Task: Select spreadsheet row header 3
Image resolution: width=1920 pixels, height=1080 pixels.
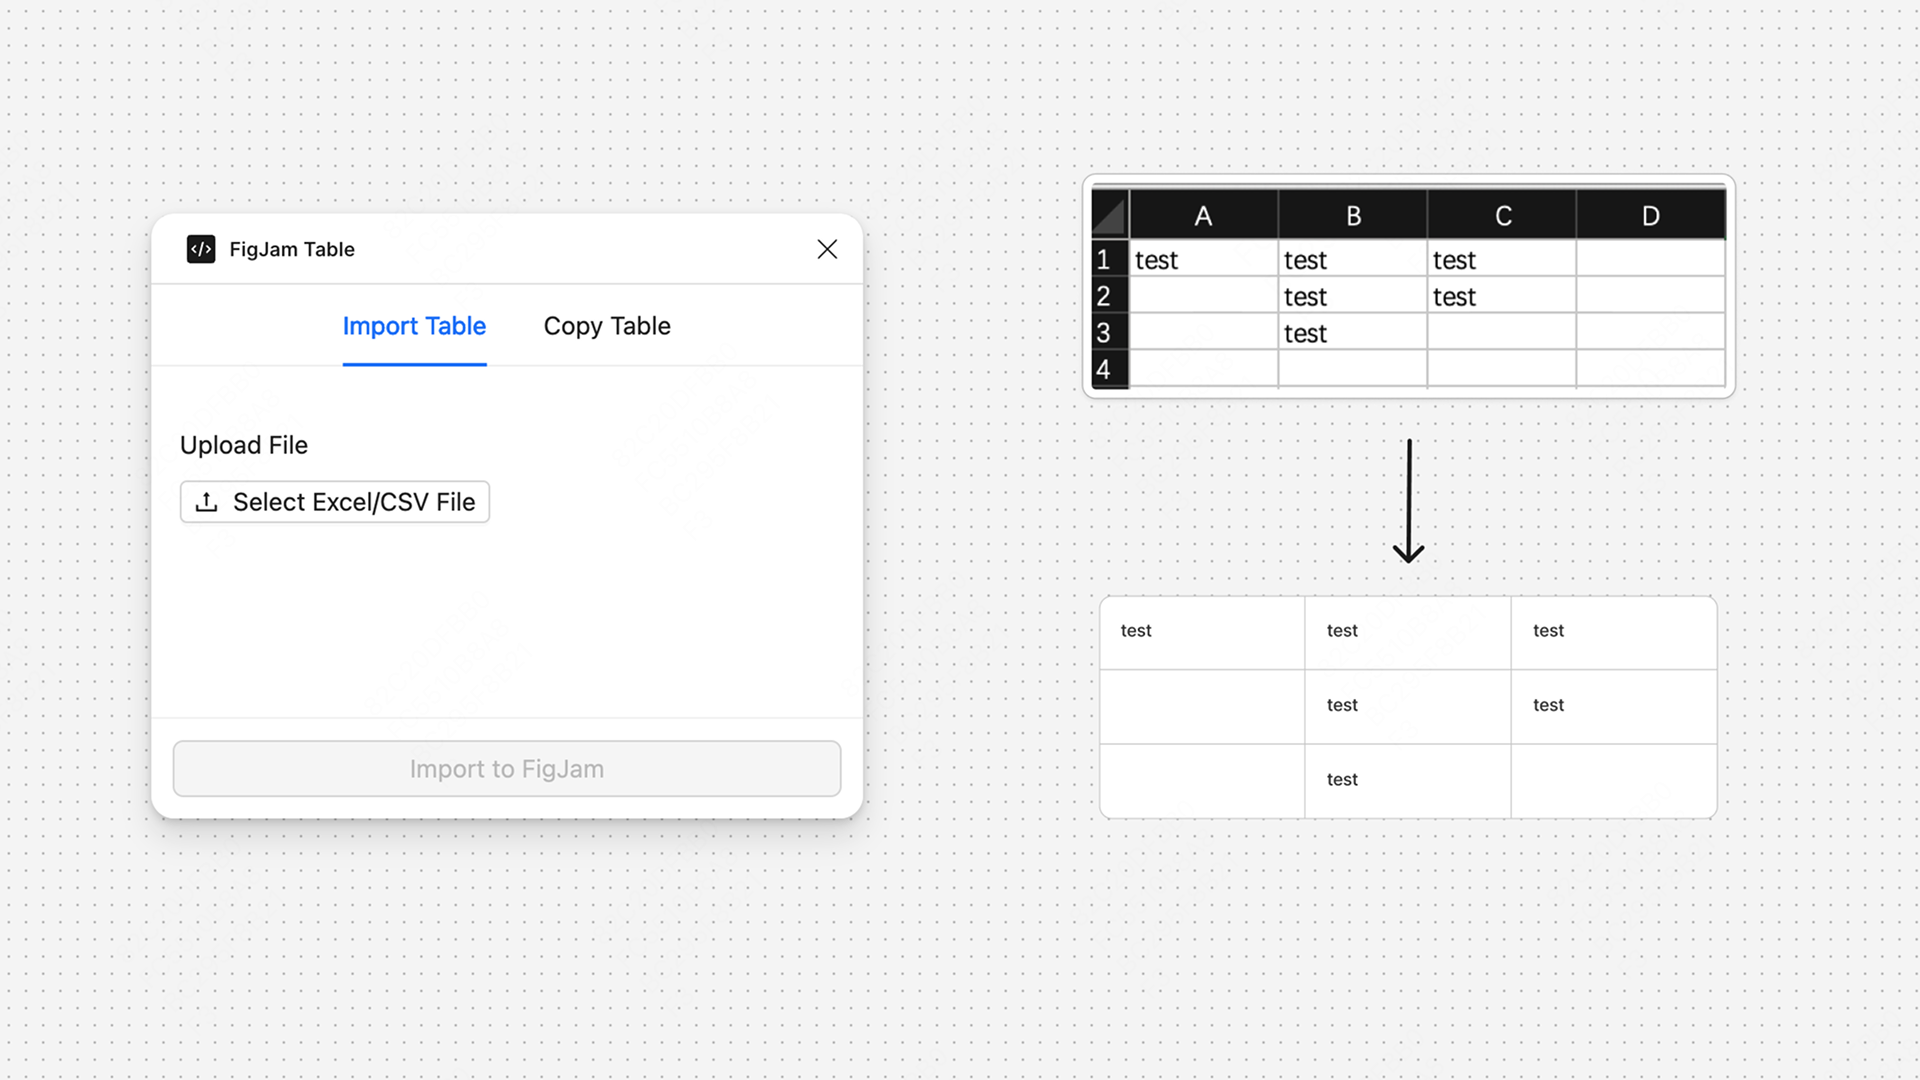Action: tap(1110, 332)
